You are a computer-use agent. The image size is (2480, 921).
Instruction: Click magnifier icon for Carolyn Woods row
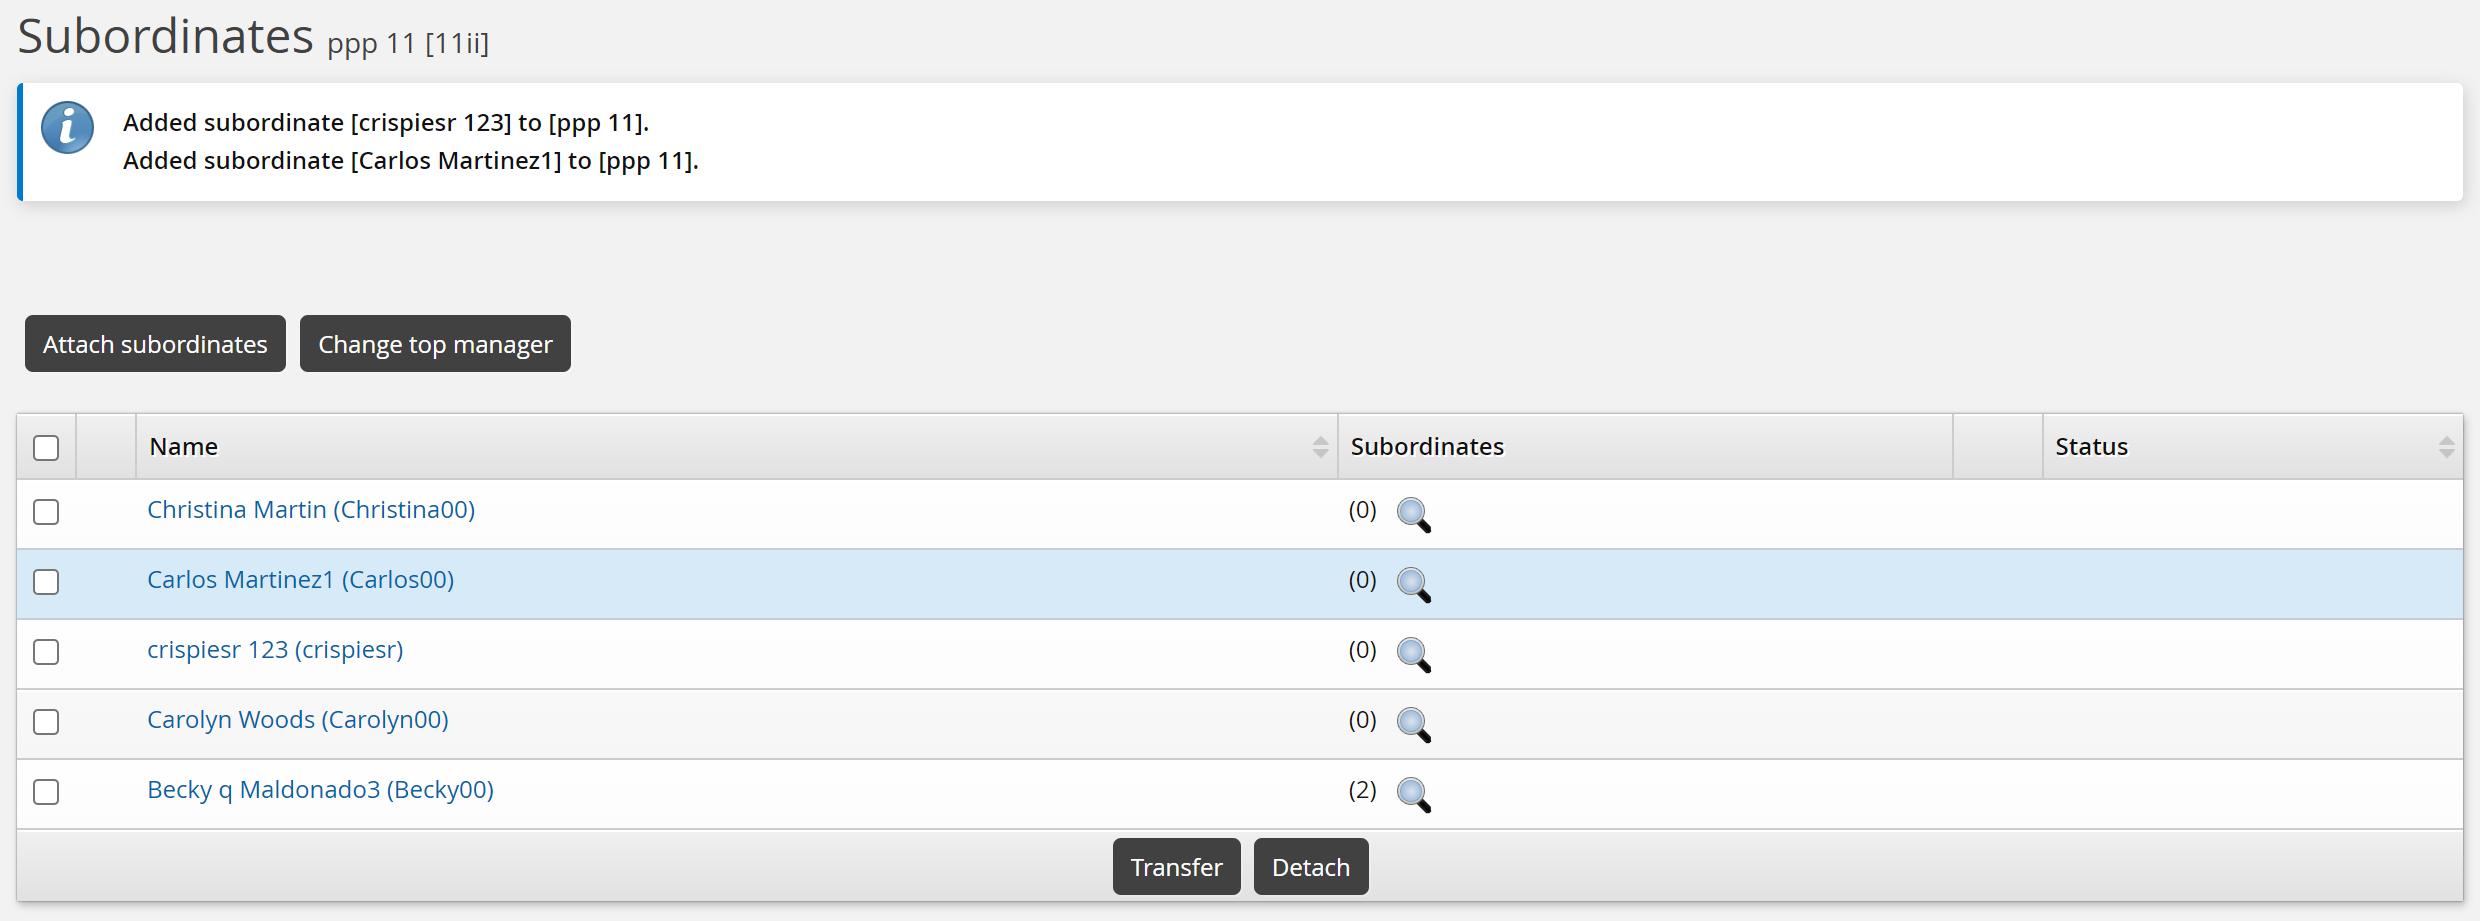1413,724
